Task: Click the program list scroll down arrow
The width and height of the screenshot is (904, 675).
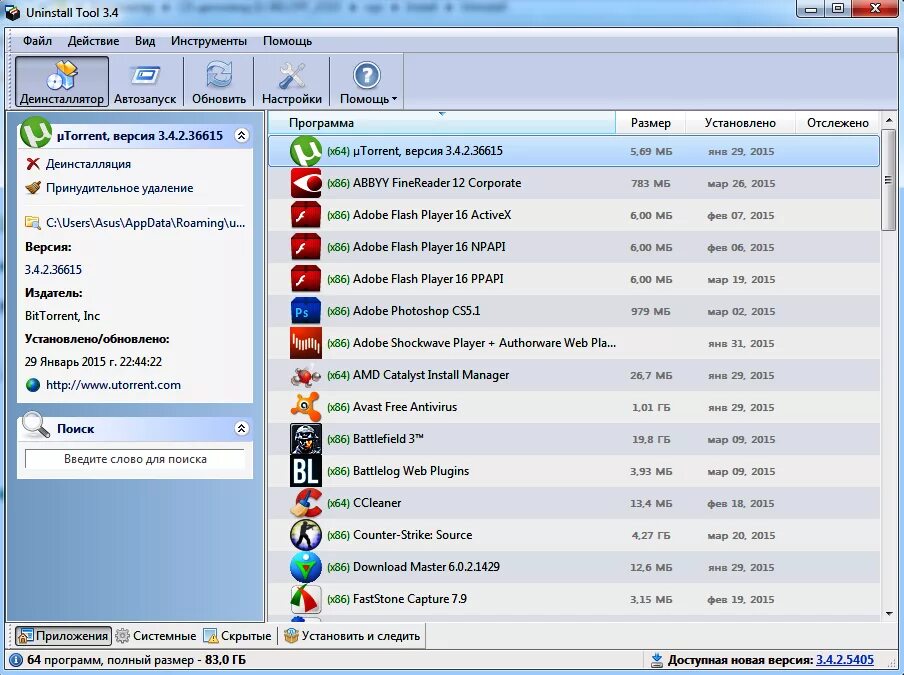Action: pos(888,614)
